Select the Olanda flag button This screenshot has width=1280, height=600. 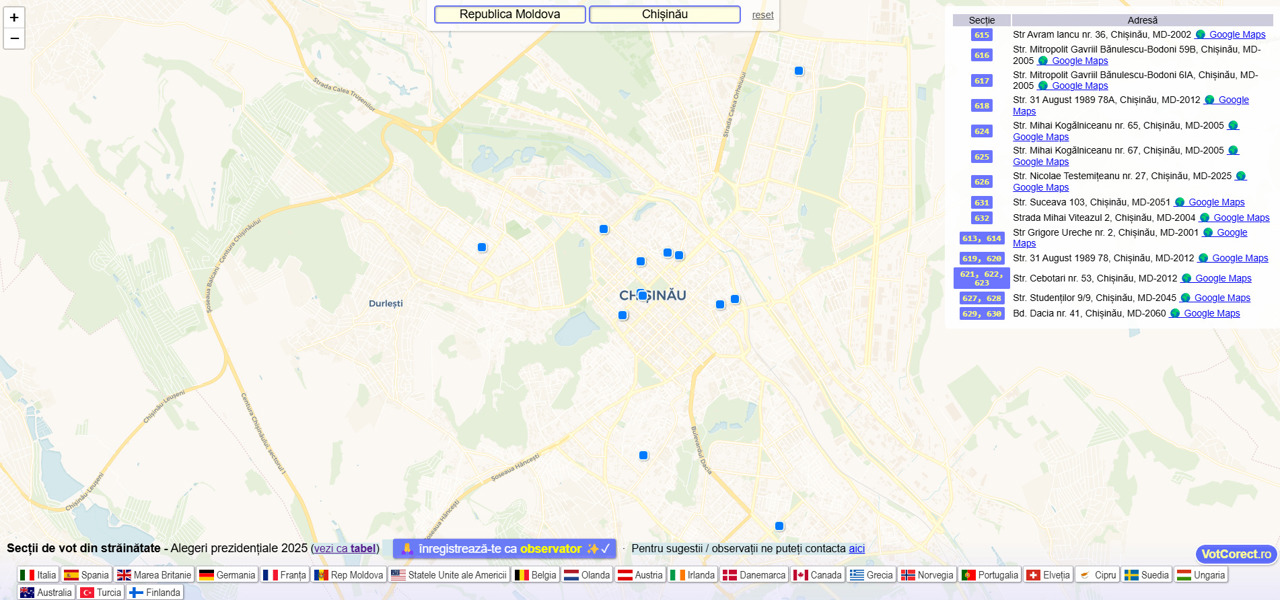pyautogui.click(x=587, y=575)
